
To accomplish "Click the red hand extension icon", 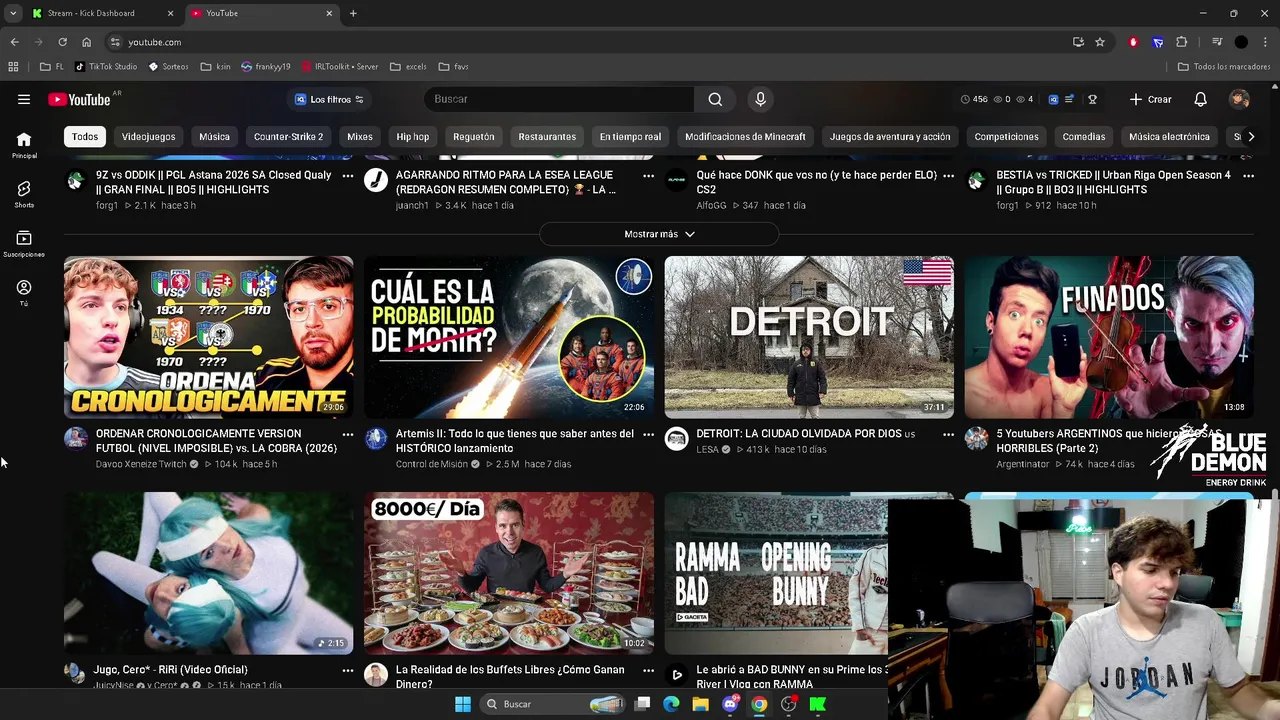I will click(1133, 42).
